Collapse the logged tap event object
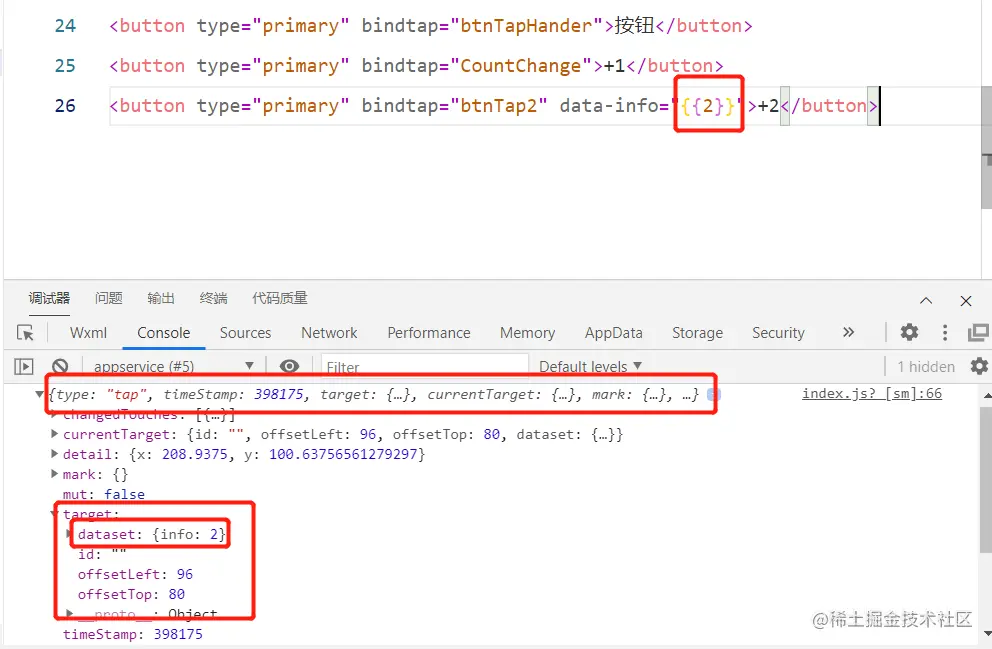The height and width of the screenshot is (649, 992). (x=39, y=395)
